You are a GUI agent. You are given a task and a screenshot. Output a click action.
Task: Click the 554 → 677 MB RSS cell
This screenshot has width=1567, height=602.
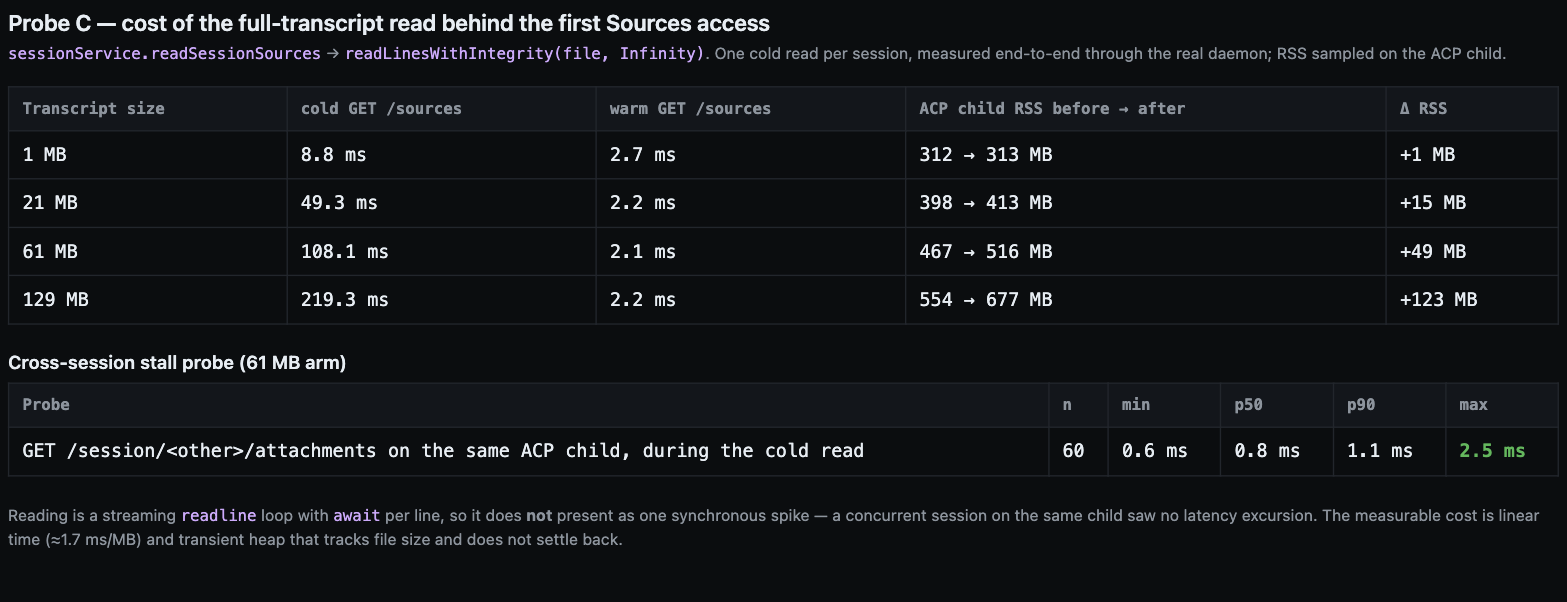986,300
